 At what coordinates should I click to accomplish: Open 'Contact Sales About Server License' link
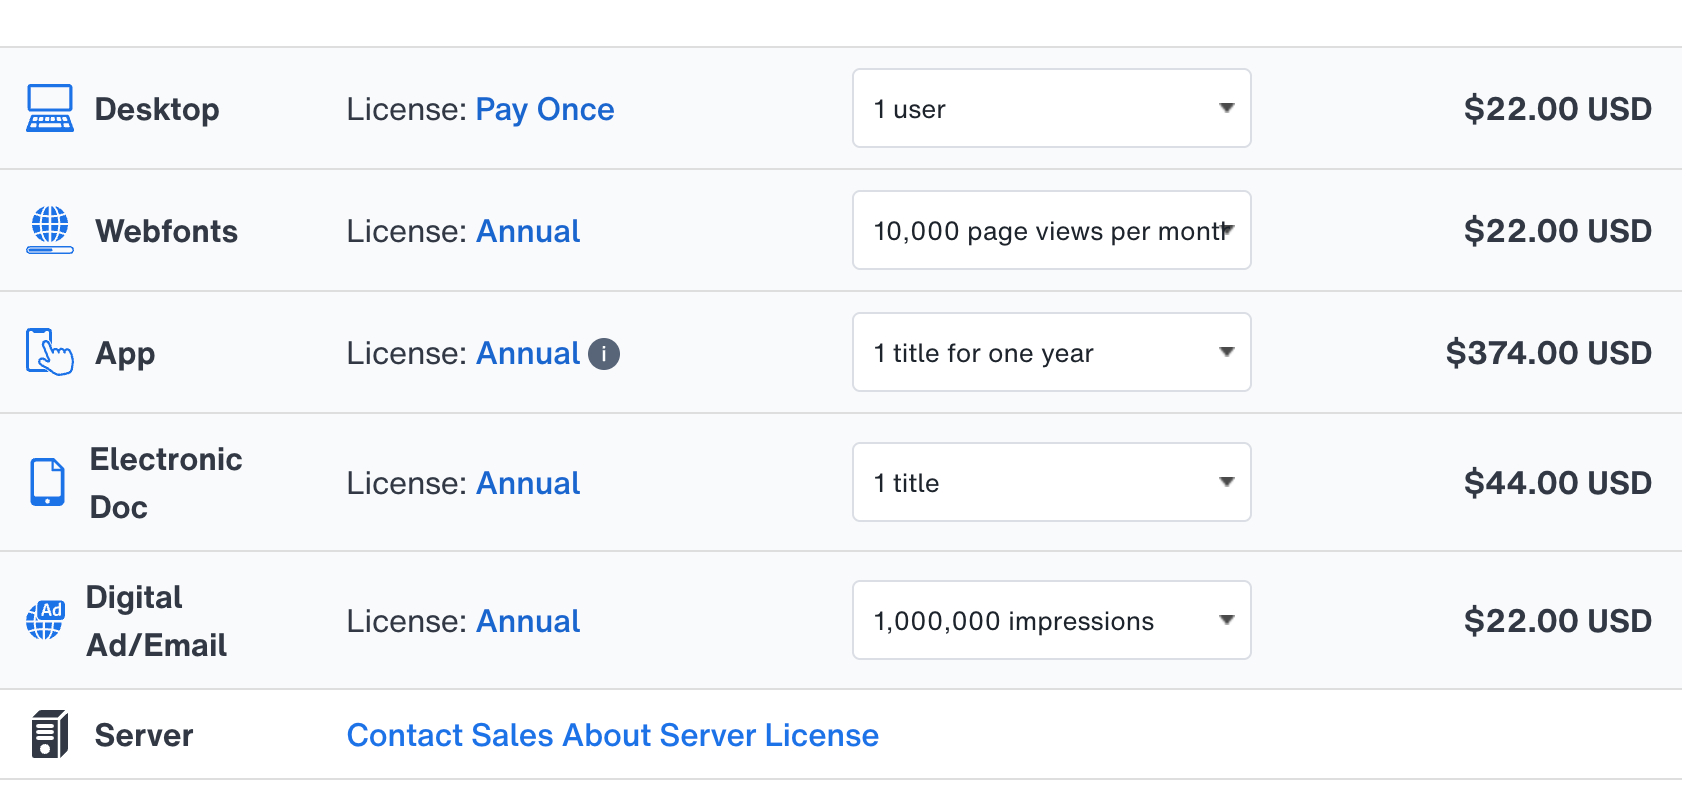612,735
